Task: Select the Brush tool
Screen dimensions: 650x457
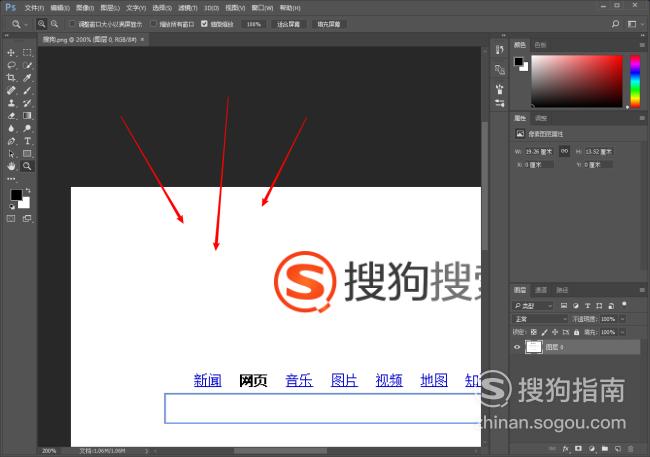Action: click(27, 90)
